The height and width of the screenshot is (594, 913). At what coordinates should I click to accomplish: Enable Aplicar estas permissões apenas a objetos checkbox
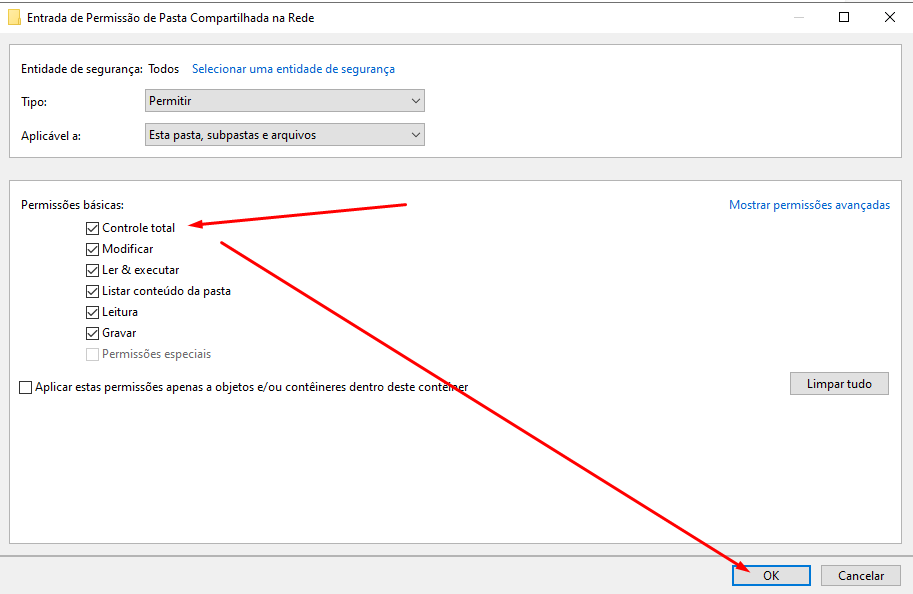[x=26, y=387]
